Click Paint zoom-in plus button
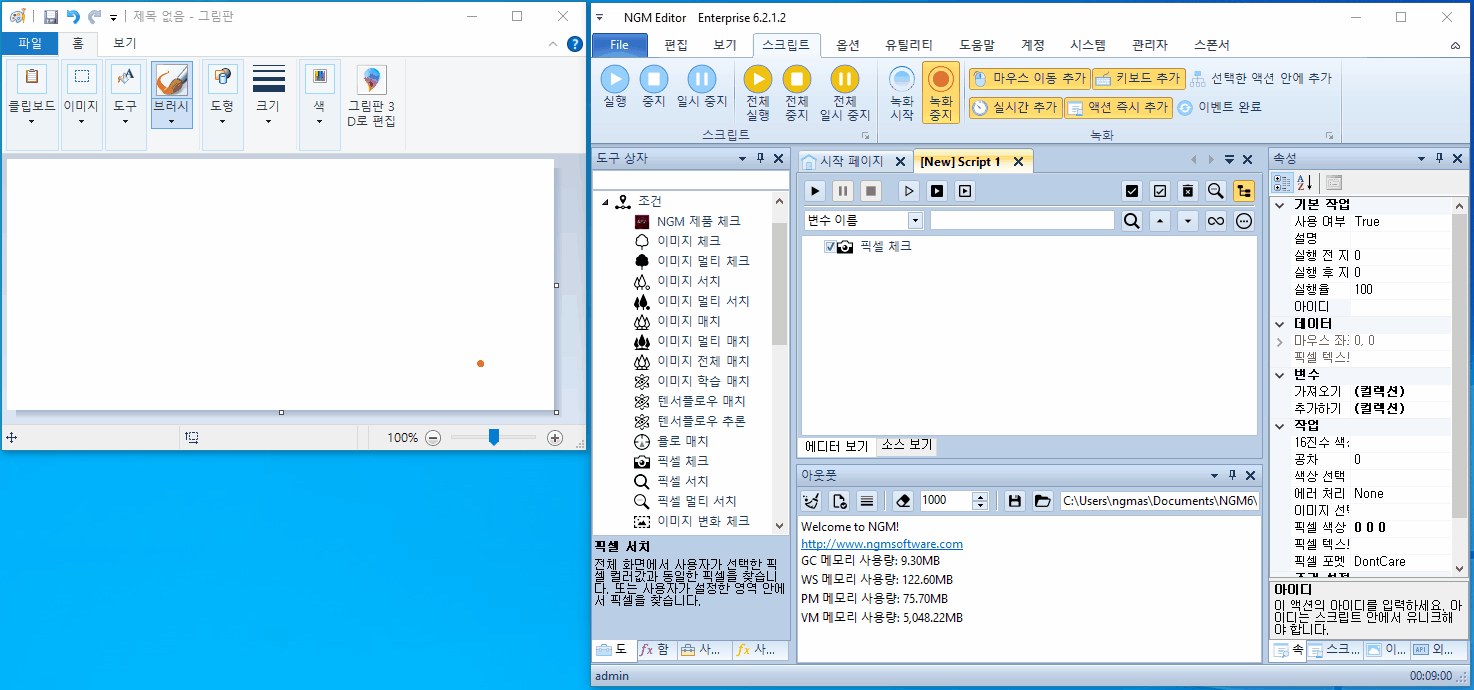The height and width of the screenshot is (690, 1474). click(555, 438)
